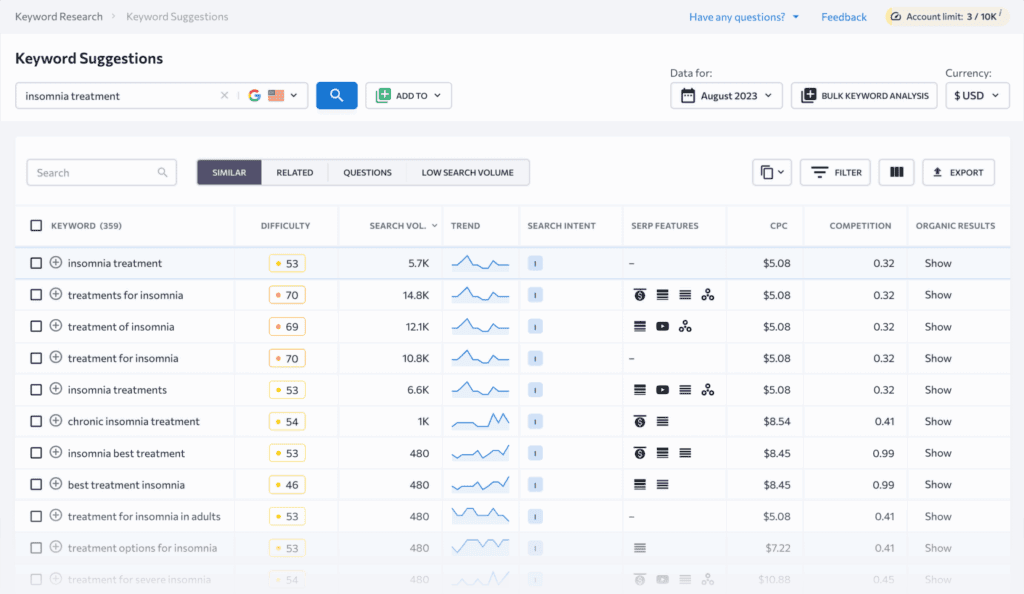The height and width of the screenshot is (594, 1024).
Task: Click the blue search magnifier button
Action: click(x=337, y=96)
